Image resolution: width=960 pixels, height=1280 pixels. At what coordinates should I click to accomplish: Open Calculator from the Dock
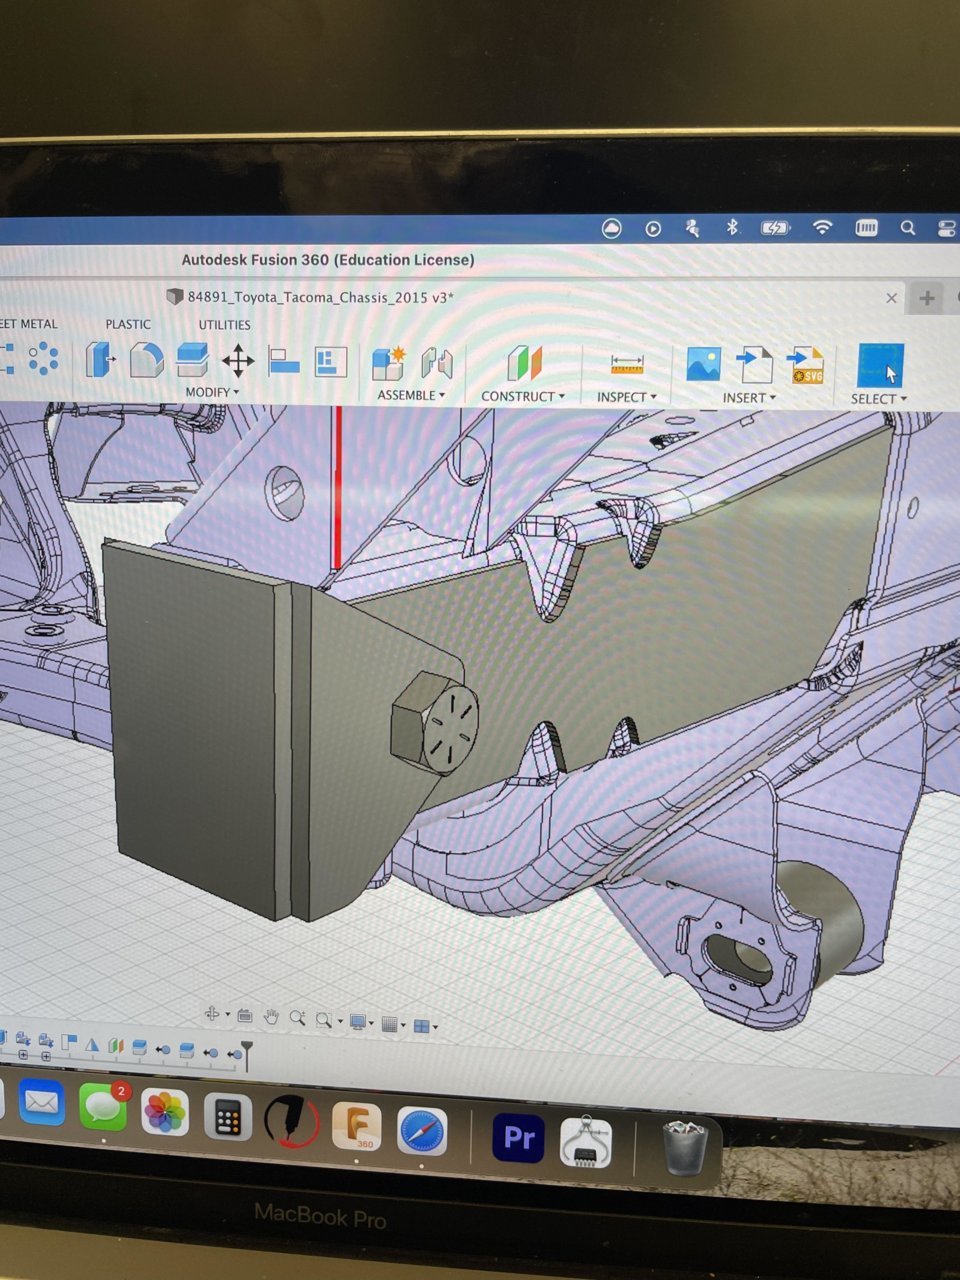click(x=228, y=1117)
